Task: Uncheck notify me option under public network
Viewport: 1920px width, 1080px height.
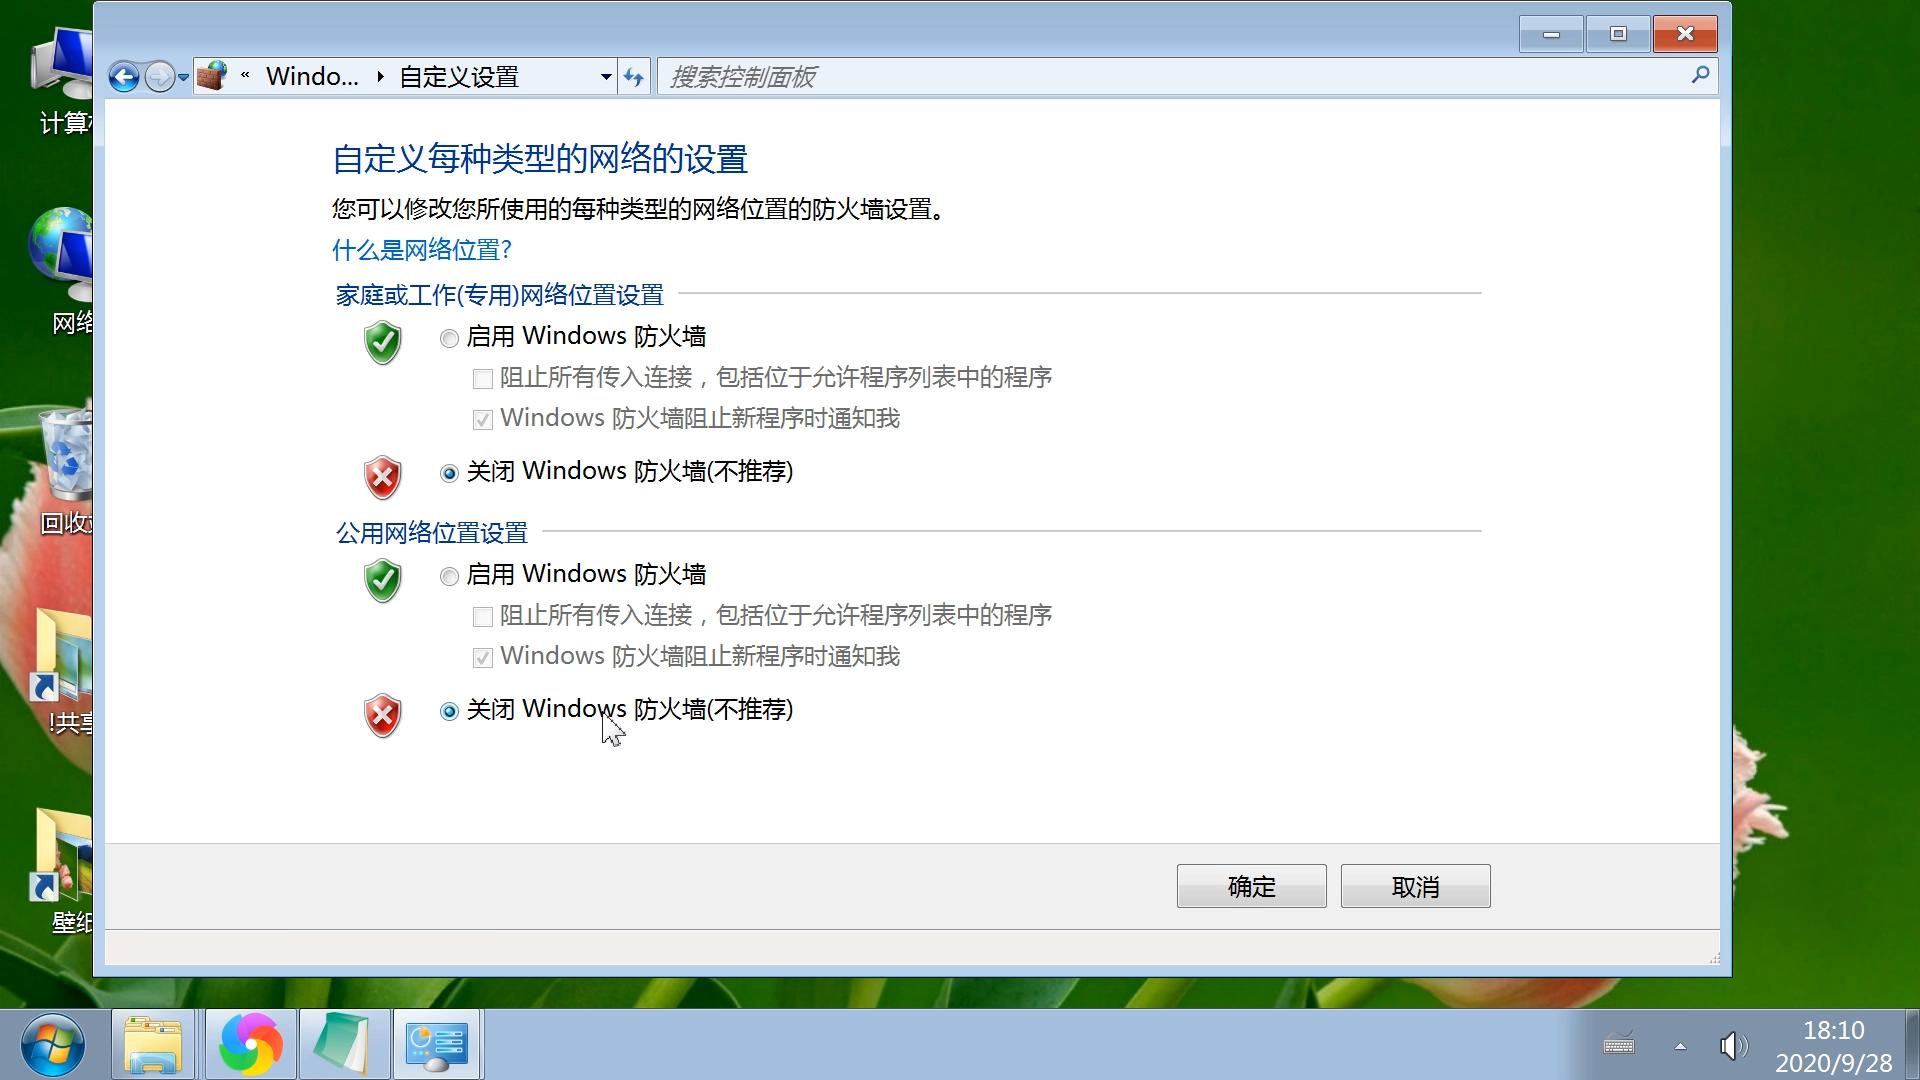Action: pyautogui.click(x=482, y=657)
